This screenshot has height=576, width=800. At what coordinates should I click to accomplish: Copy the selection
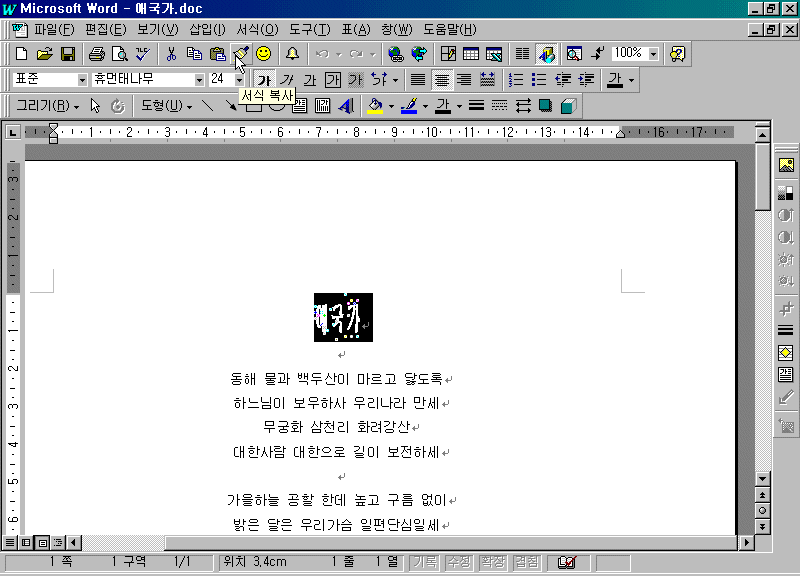(x=194, y=54)
